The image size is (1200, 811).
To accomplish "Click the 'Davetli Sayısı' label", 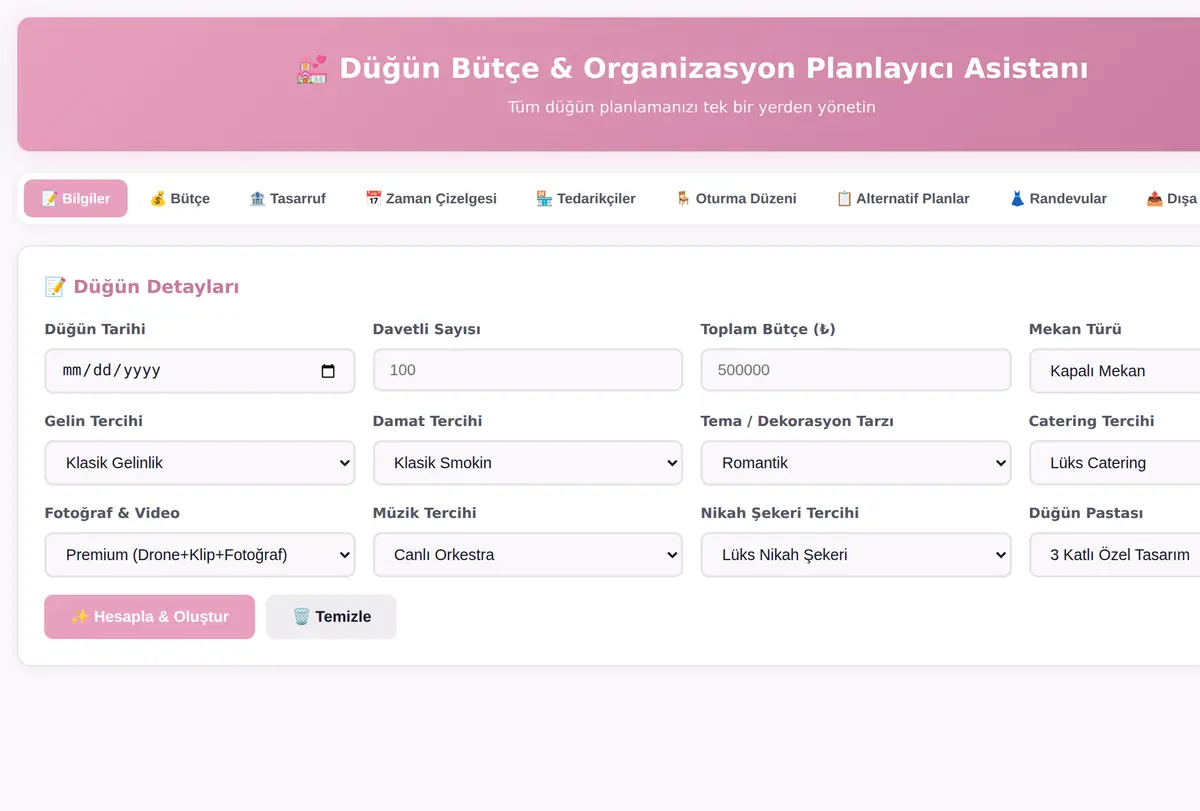I will pos(427,329).
